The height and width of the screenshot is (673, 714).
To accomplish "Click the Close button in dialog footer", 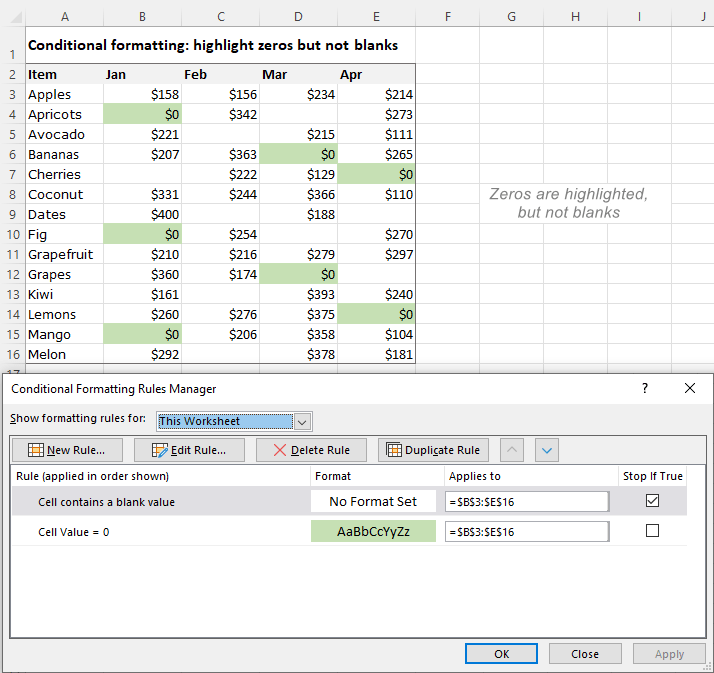I will click(585, 654).
